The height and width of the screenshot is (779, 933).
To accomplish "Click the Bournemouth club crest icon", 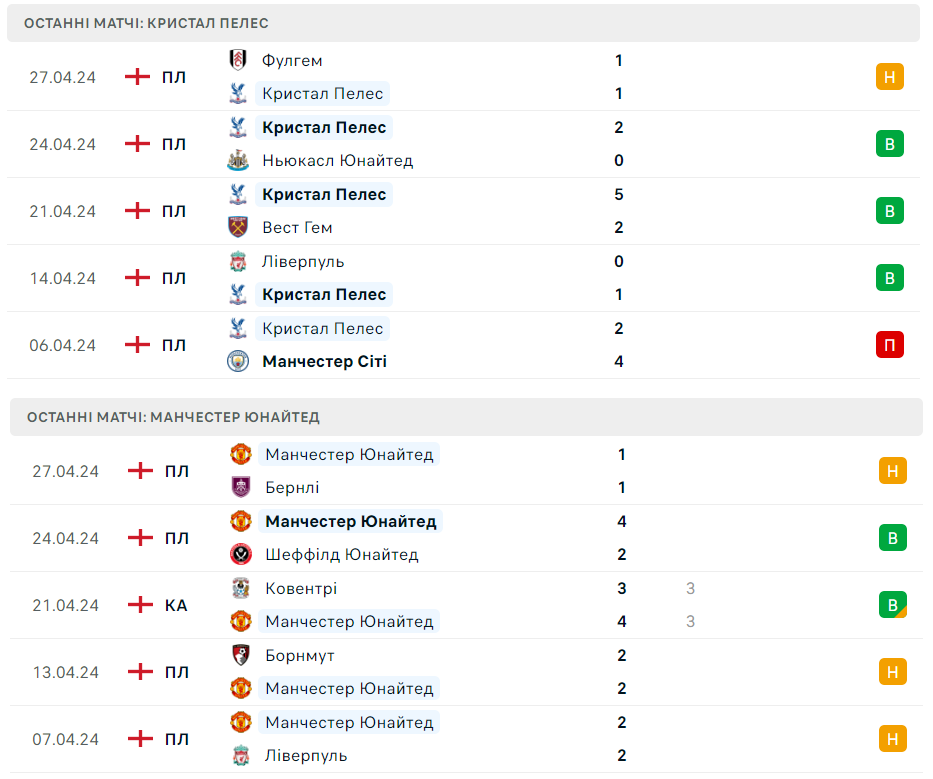I will tap(240, 655).
